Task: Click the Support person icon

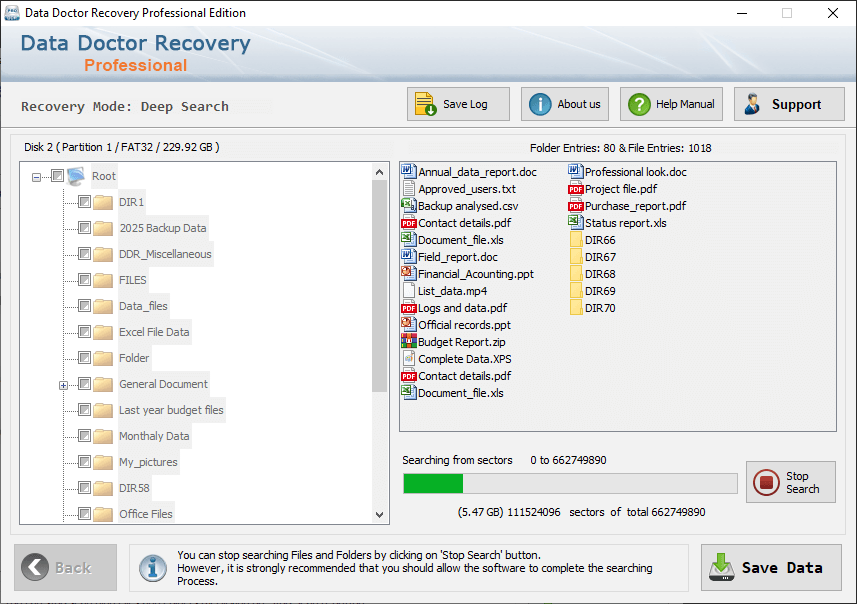Action: click(753, 104)
